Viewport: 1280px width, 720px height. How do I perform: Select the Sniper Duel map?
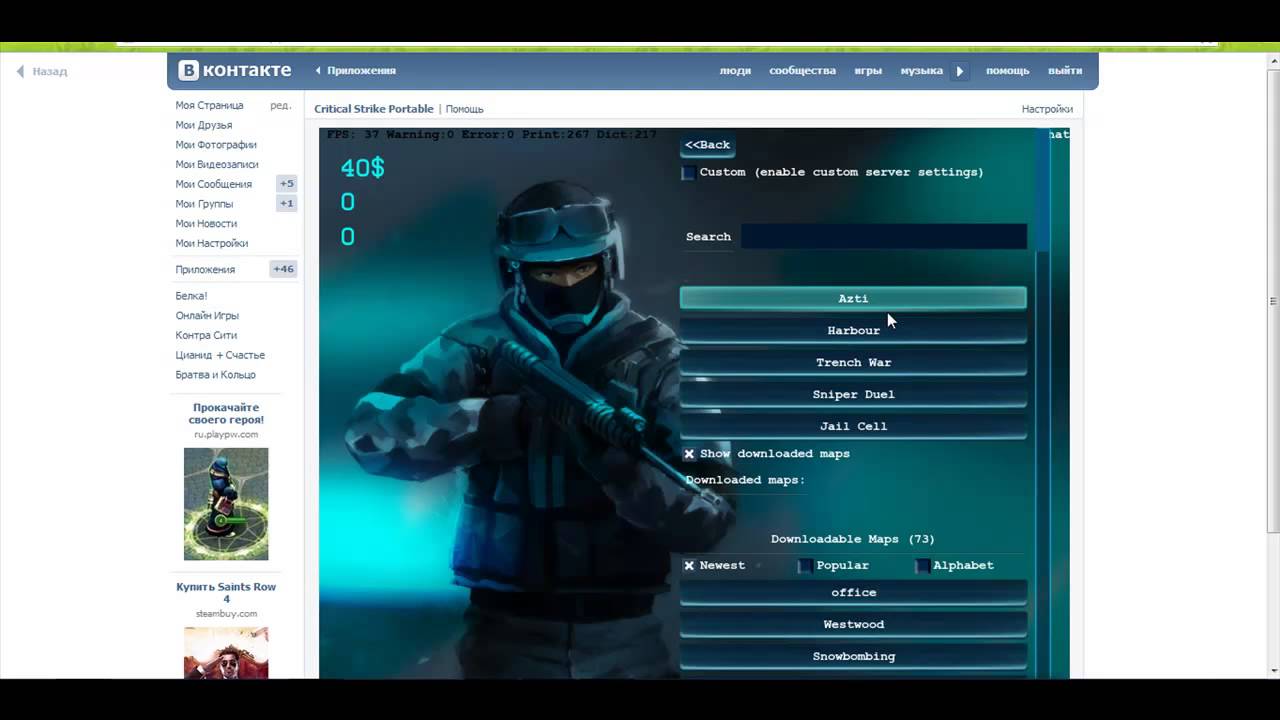pyautogui.click(x=853, y=394)
